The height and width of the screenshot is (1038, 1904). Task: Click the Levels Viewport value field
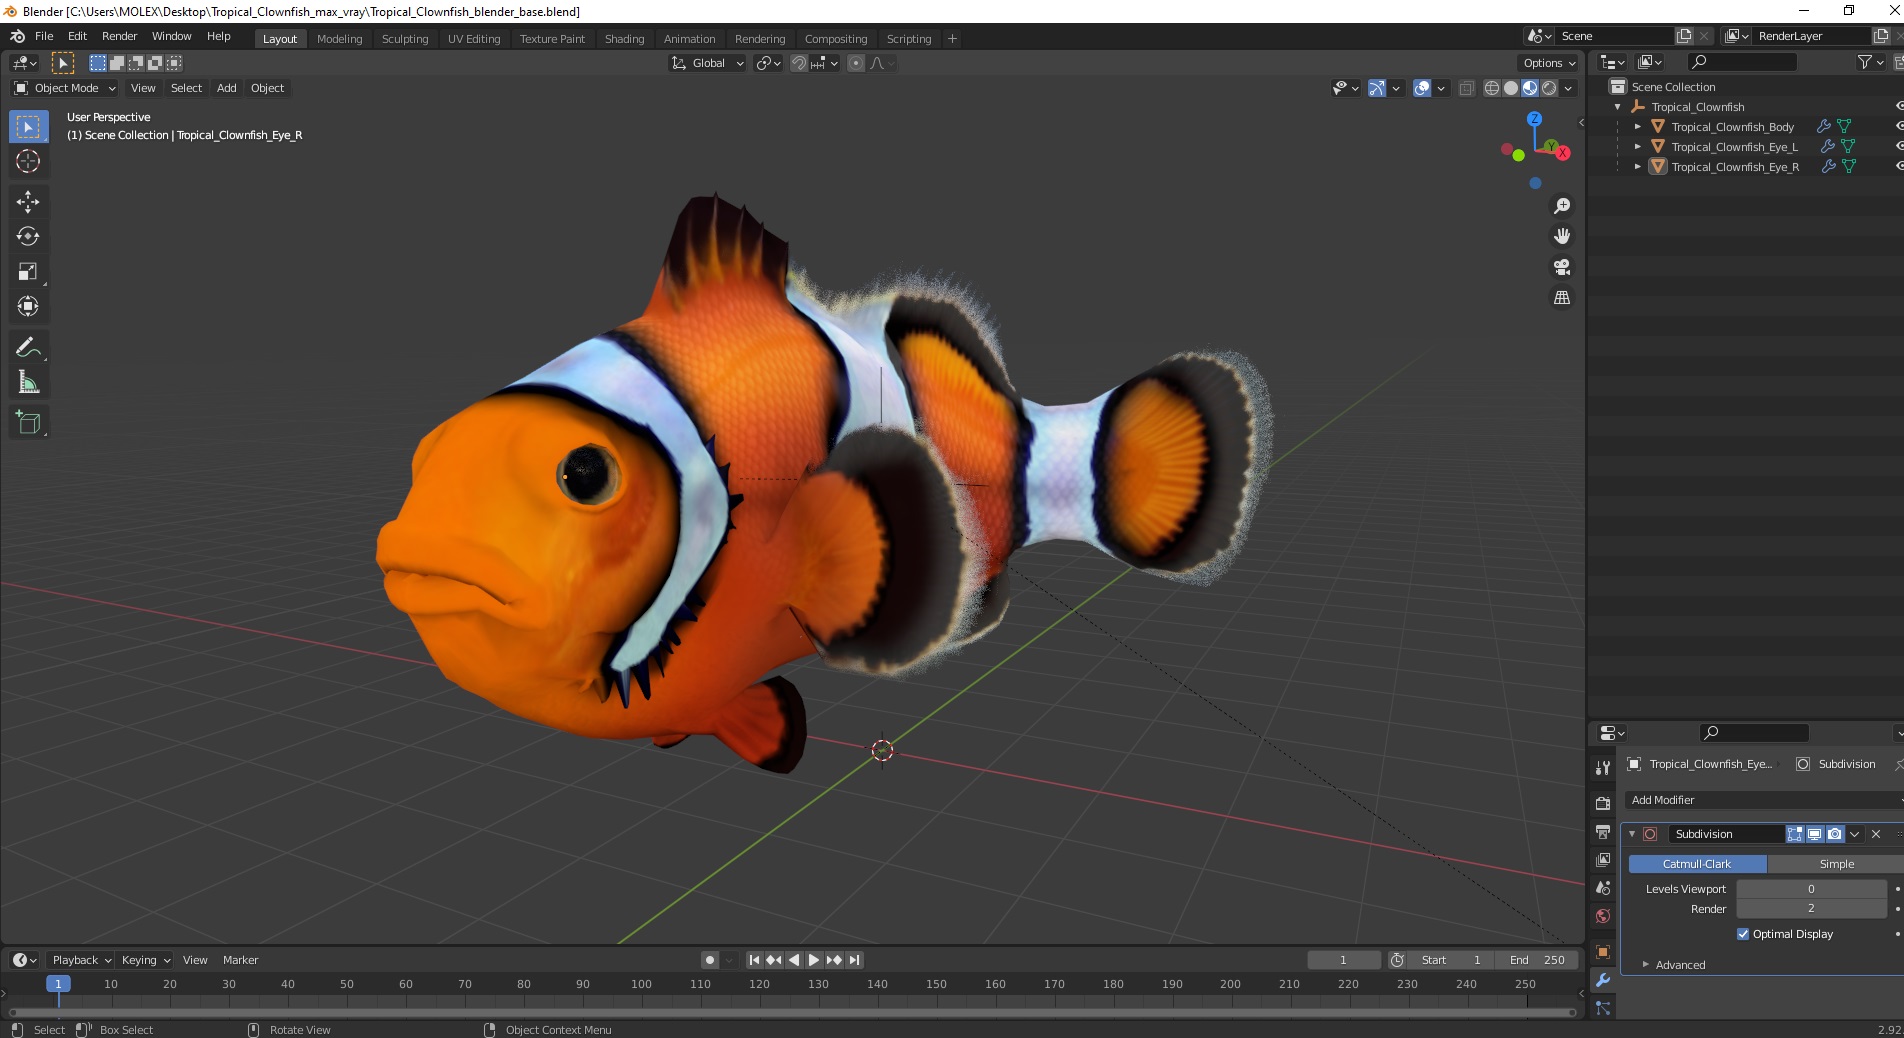point(1811,889)
